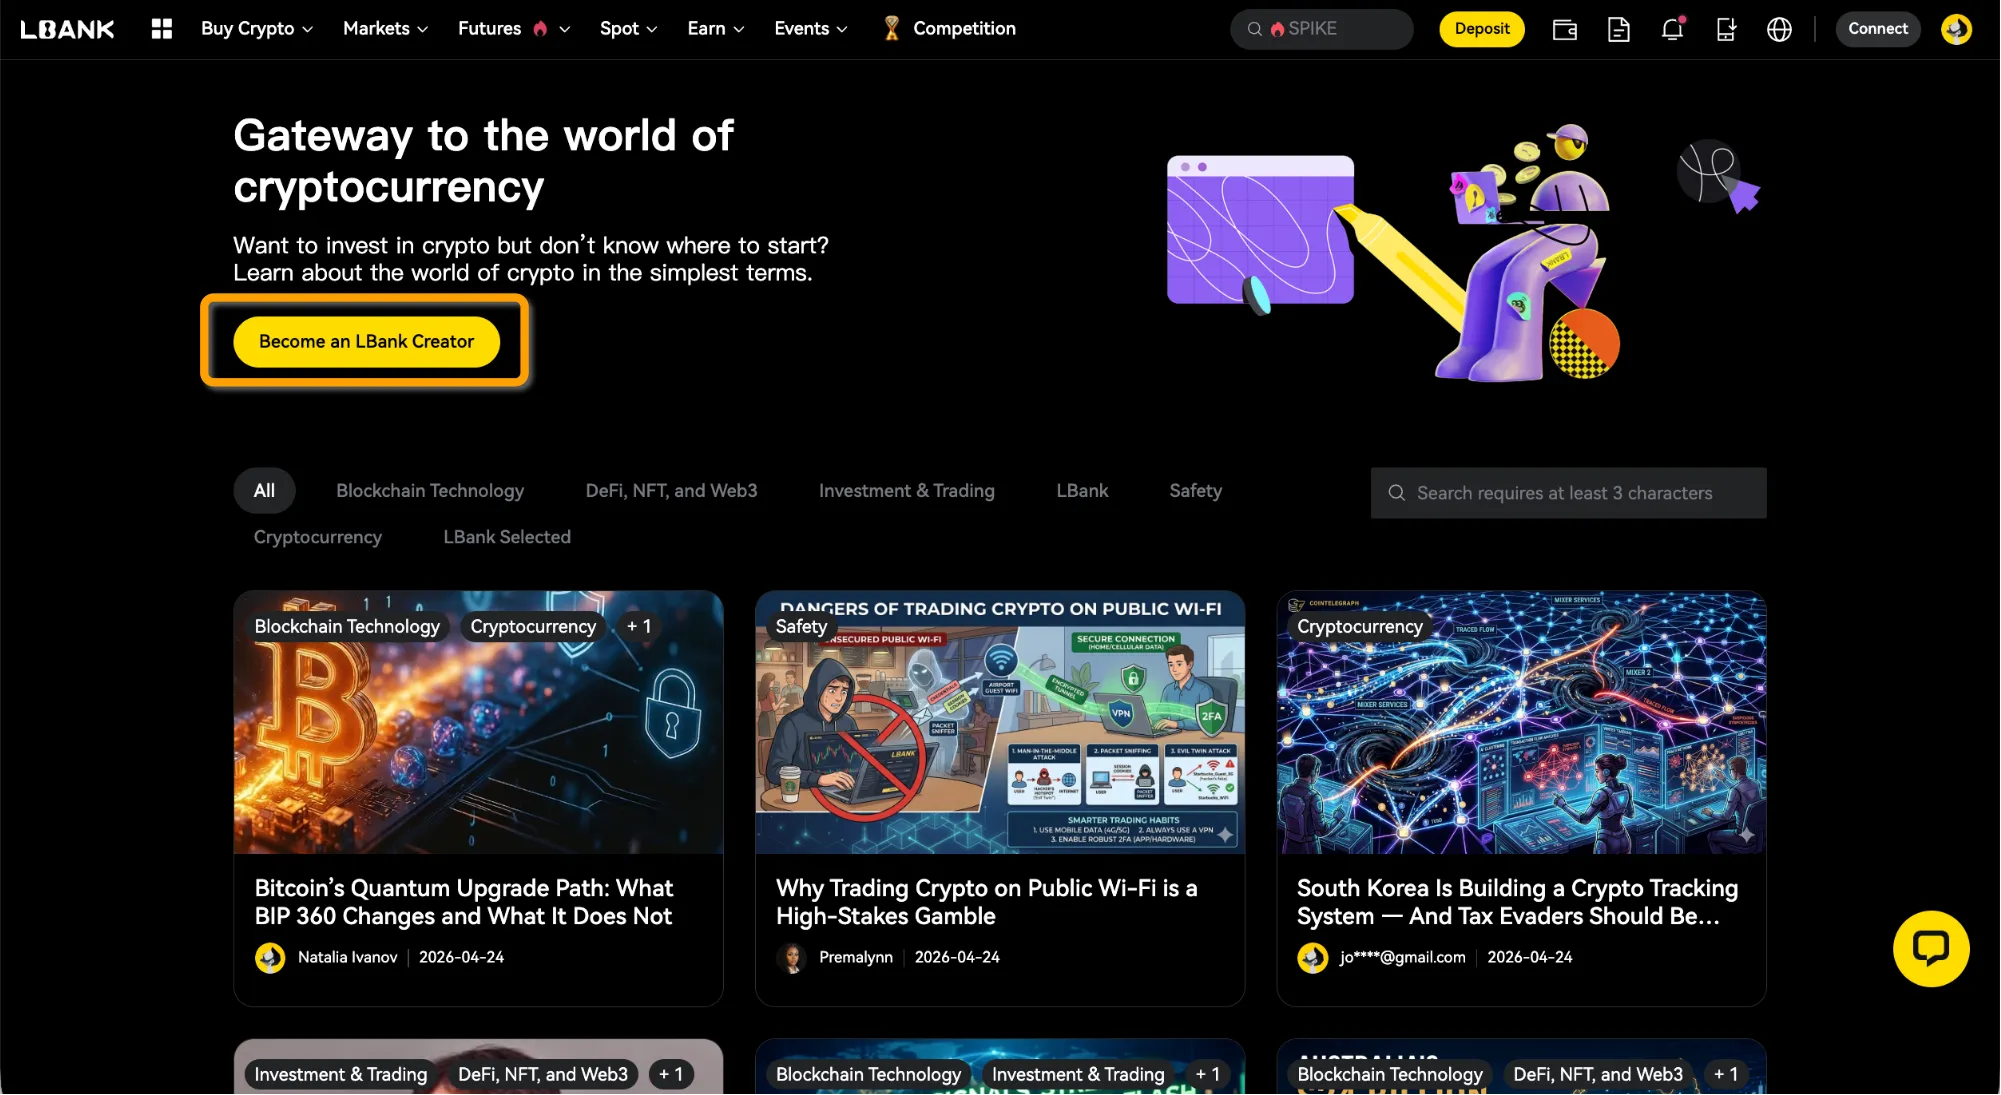
Task: Expand the Events dropdown menu
Action: point(811,29)
